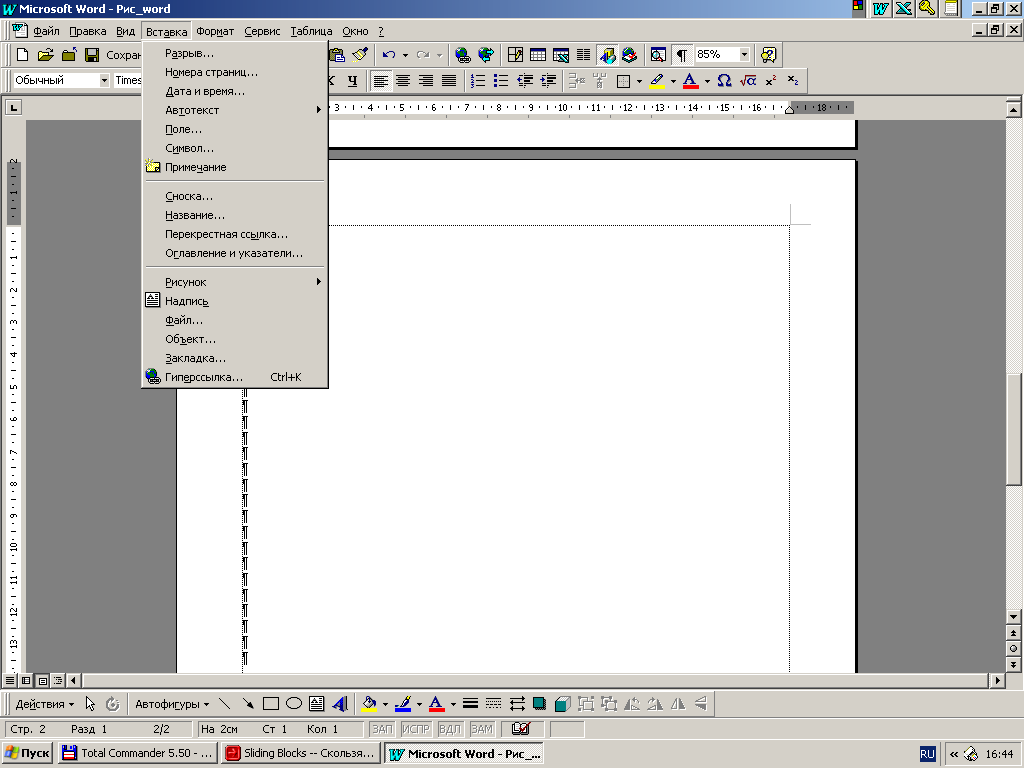Expand the Автофигуры menu
This screenshot has height=768, width=1024.
tap(172, 704)
